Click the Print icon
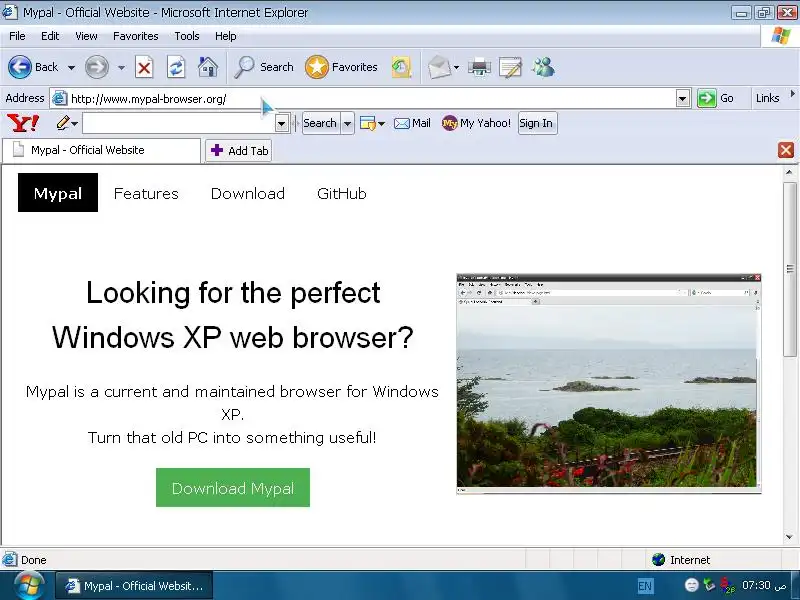The height and width of the screenshot is (600, 800). coord(479,67)
